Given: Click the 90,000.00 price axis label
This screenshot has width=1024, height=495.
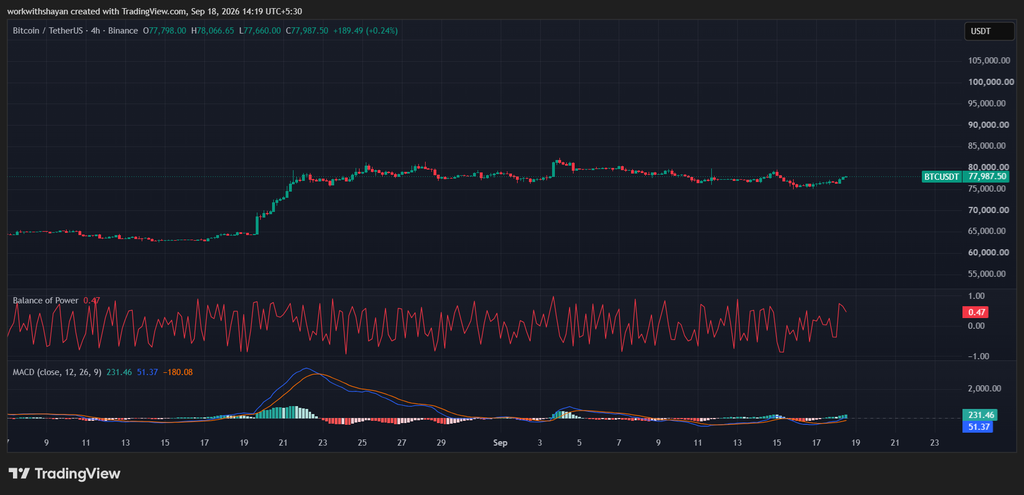Looking at the screenshot, I should coord(991,125).
